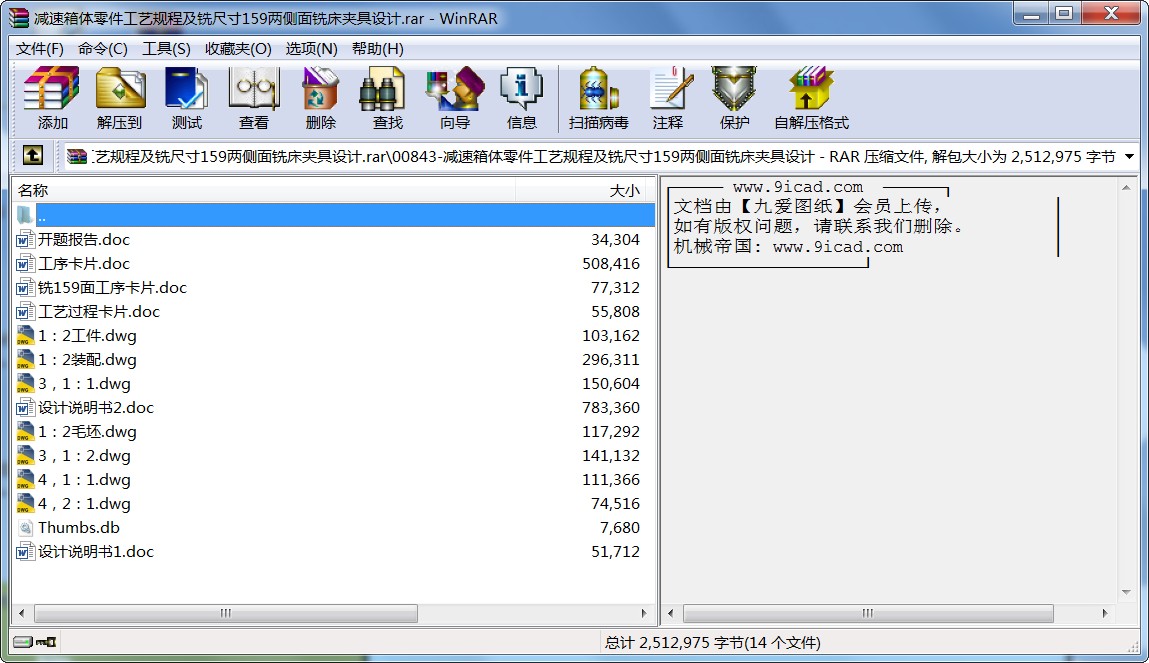
Task: Click file list scroll right arrow
Action: pyautogui.click(x=644, y=613)
